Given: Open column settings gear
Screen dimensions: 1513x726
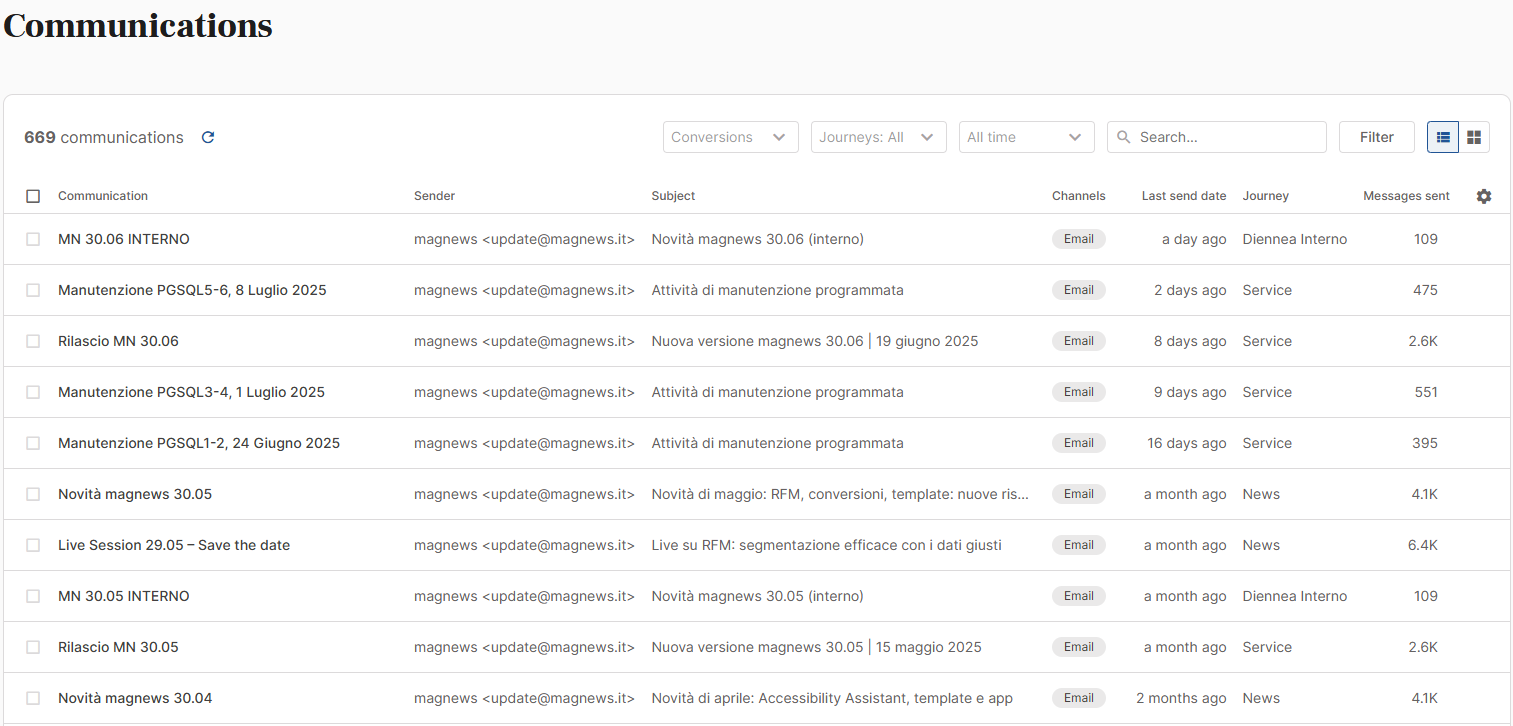Looking at the screenshot, I should [1484, 196].
